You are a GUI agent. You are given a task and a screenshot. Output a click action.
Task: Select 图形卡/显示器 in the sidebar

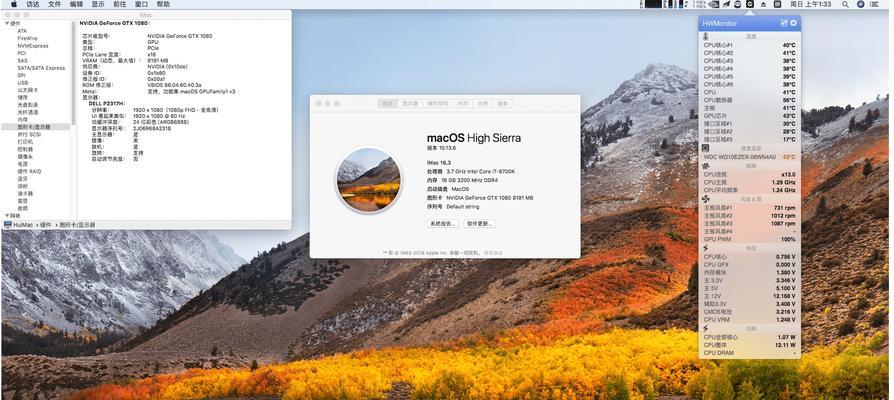[34, 127]
